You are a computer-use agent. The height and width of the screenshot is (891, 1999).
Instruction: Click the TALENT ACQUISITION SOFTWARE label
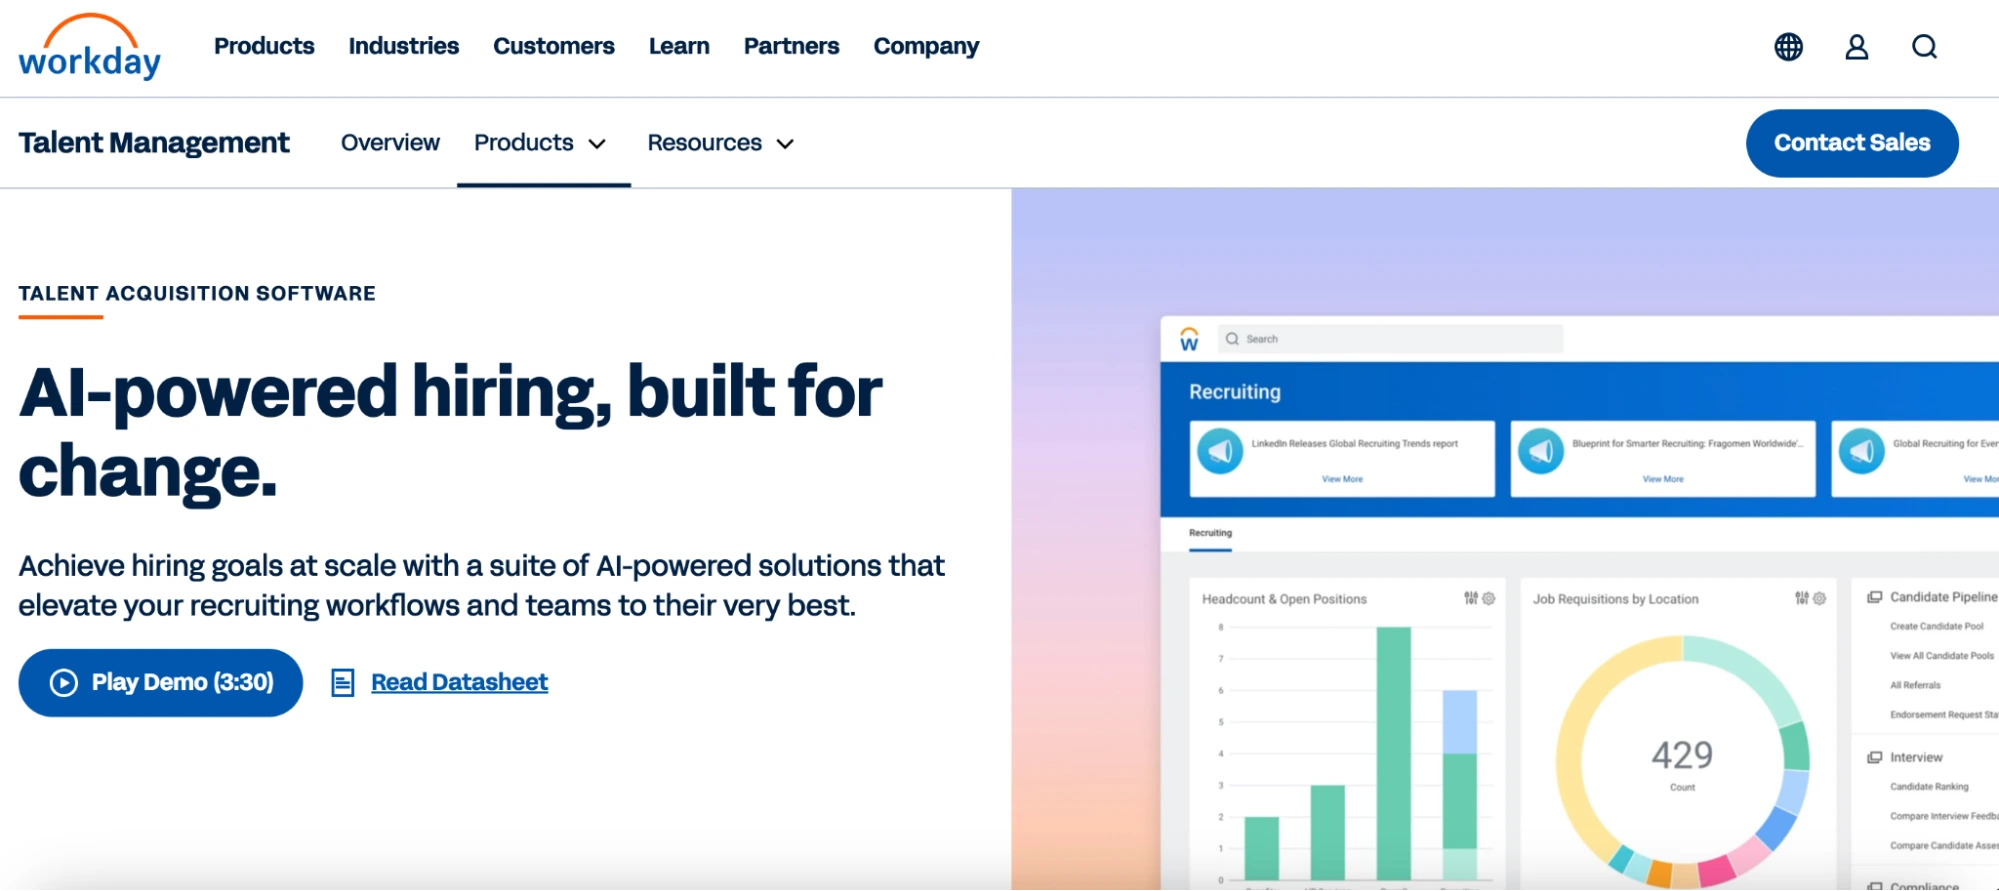coord(197,293)
